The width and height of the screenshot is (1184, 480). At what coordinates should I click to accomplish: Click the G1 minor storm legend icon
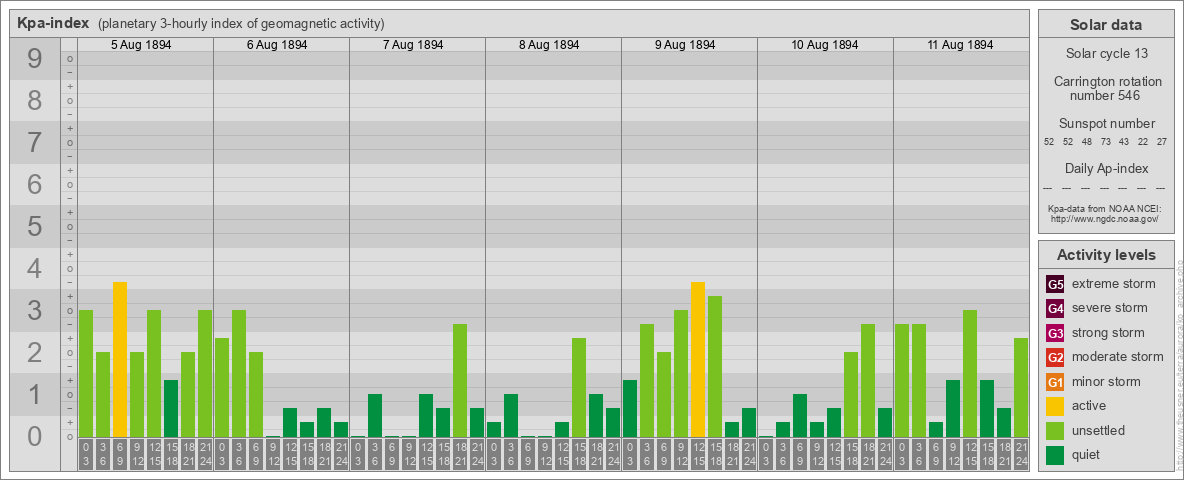point(1056,383)
